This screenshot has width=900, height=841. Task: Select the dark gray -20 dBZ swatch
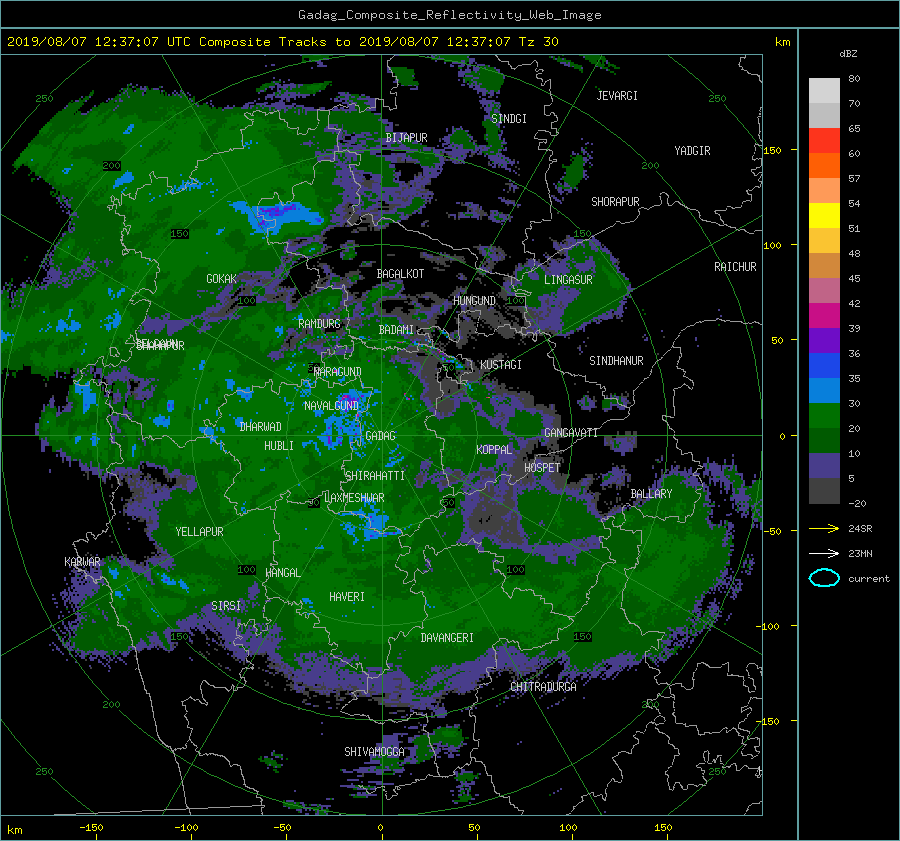(x=824, y=491)
